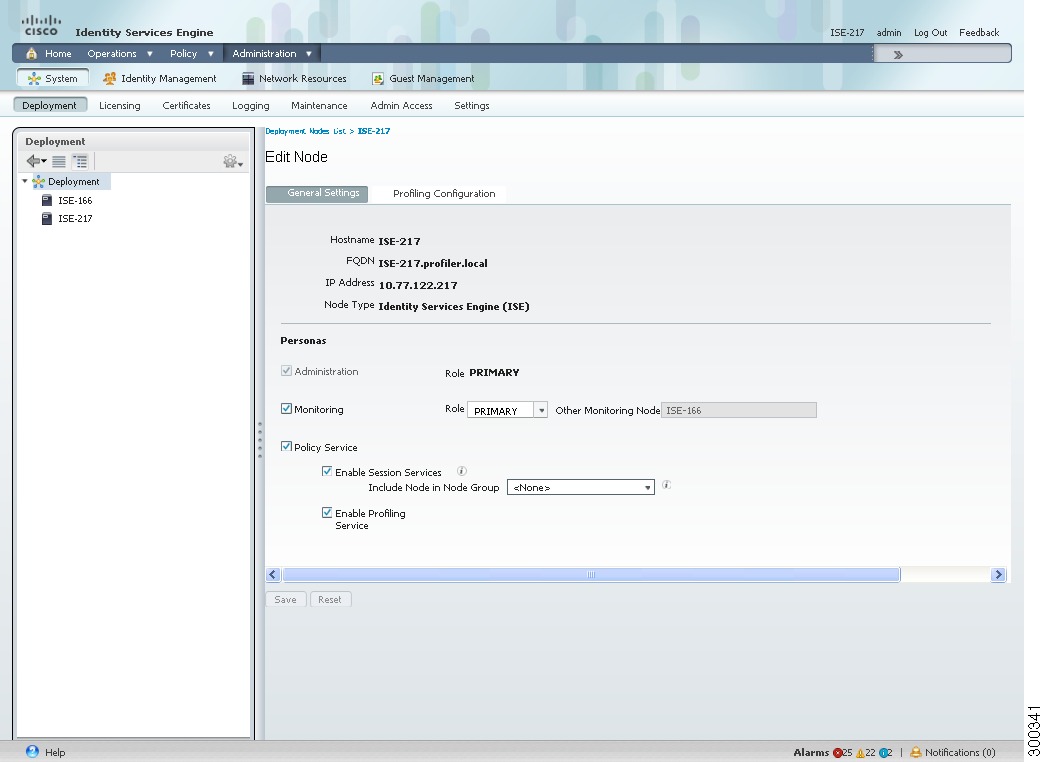Open the dropdown arrow beside back icon

tap(44, 161)
